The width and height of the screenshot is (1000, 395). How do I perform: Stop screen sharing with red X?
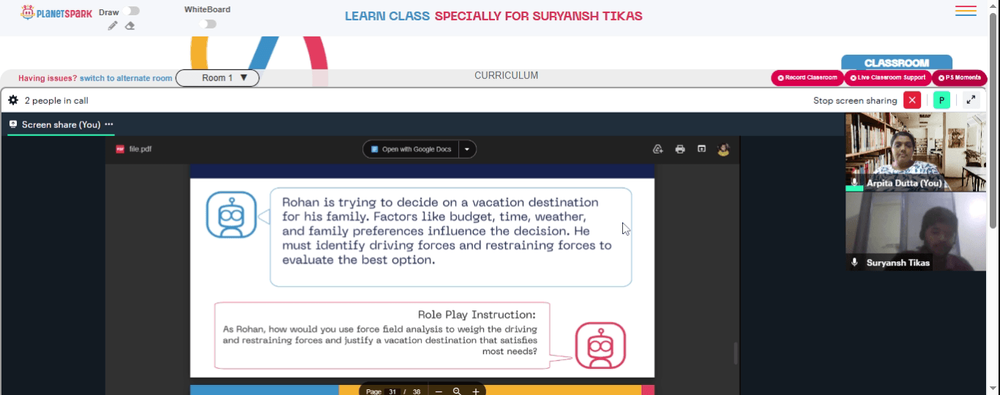point(912,100)
